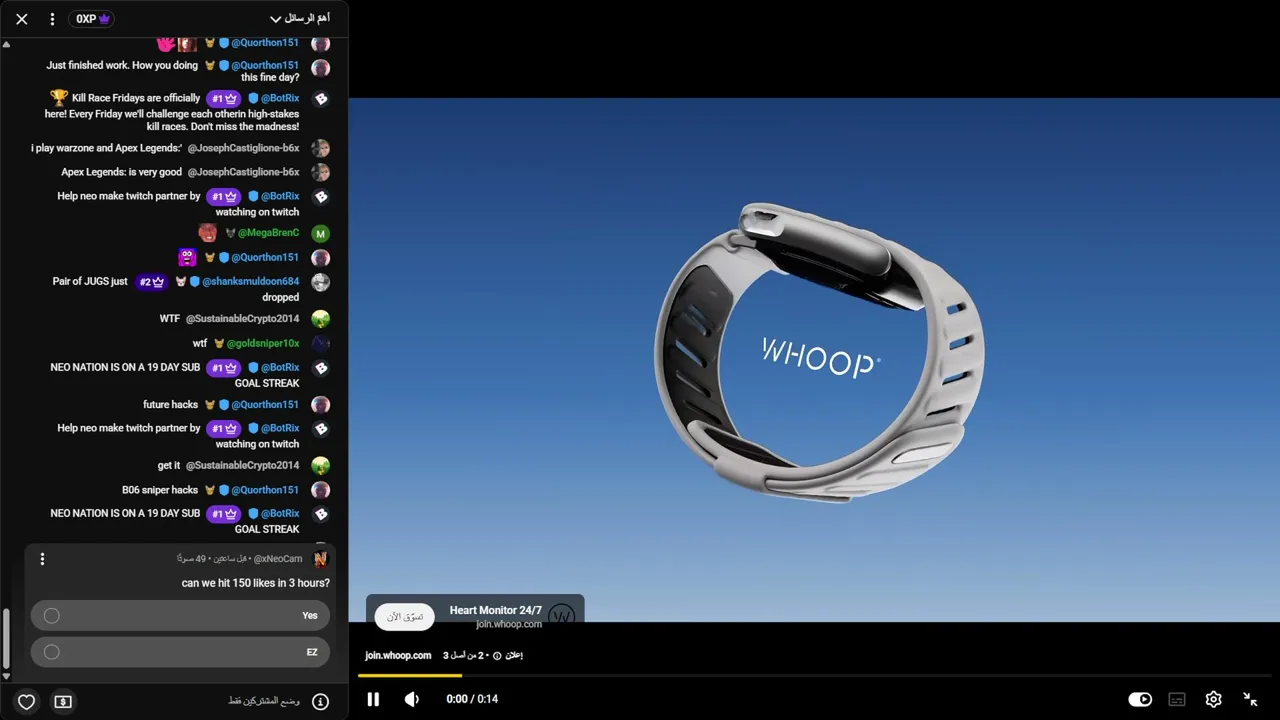The height and width of the screenshot is (720, 1280).
Task: Click the avatar beside 'Just finished work' message
Action: (x=320, y=68)
